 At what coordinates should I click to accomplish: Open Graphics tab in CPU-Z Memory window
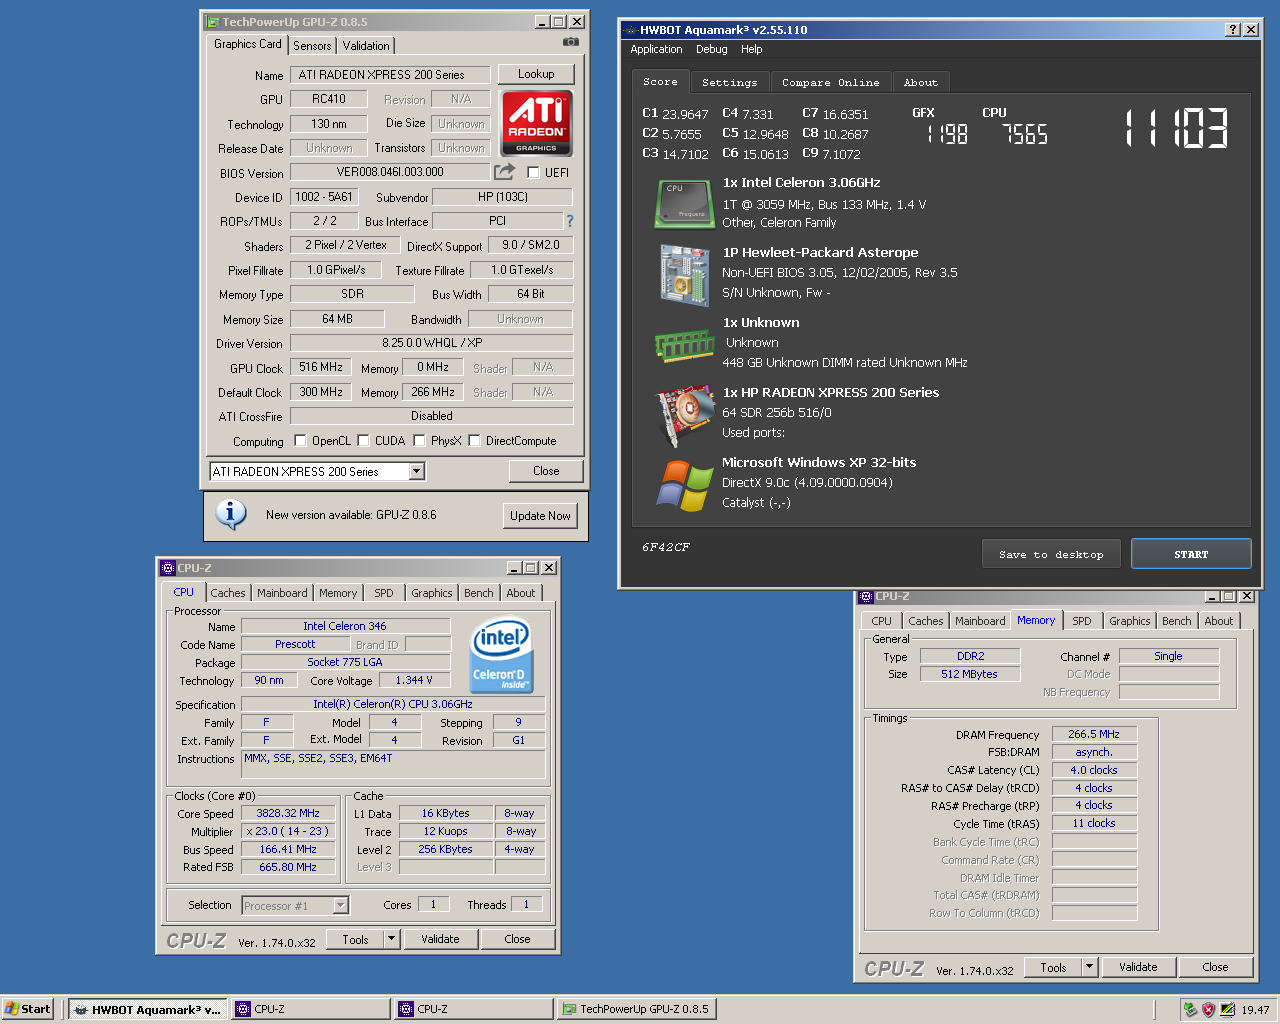click(1130, 621)
